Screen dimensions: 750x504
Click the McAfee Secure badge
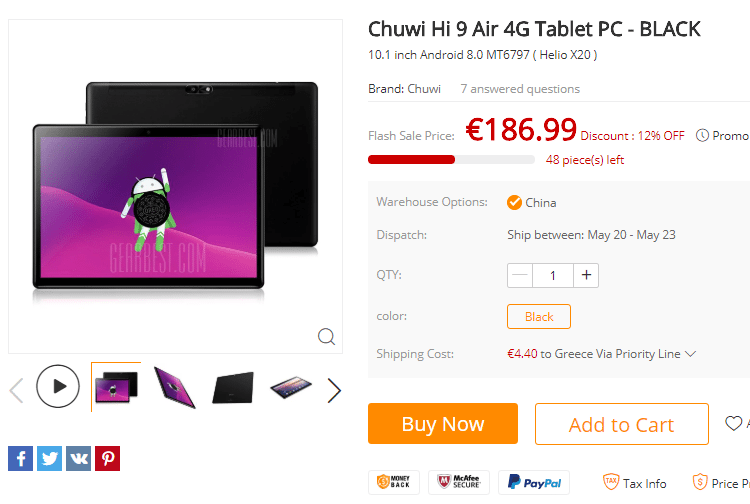click(x=459, y=482)
